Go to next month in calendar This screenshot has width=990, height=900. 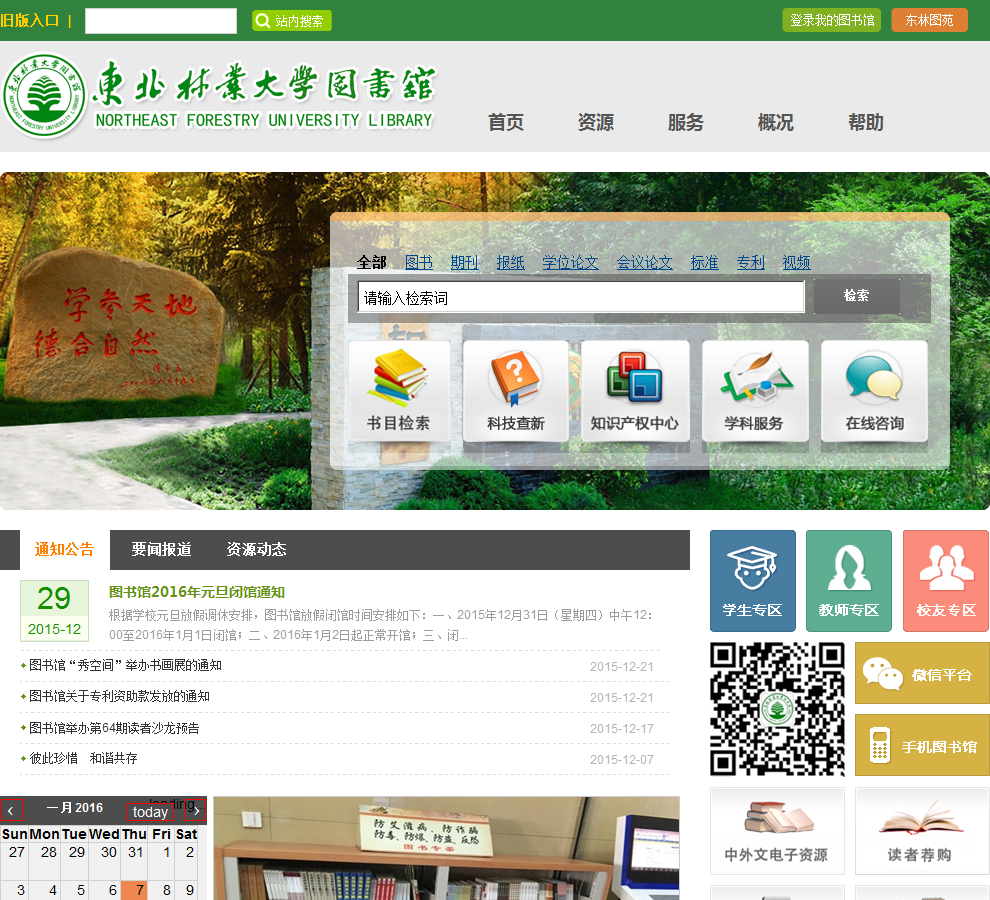196,810
